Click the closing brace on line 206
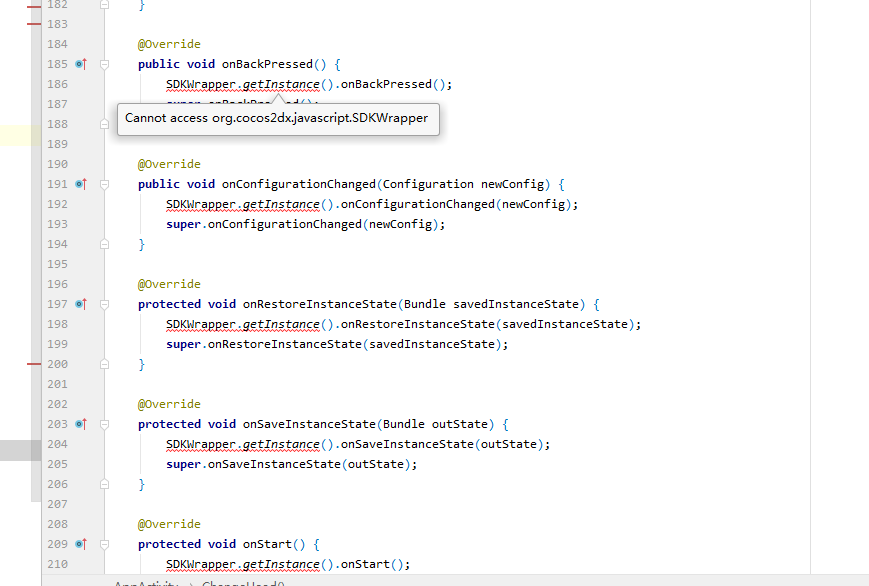 [x=142, y=485]
